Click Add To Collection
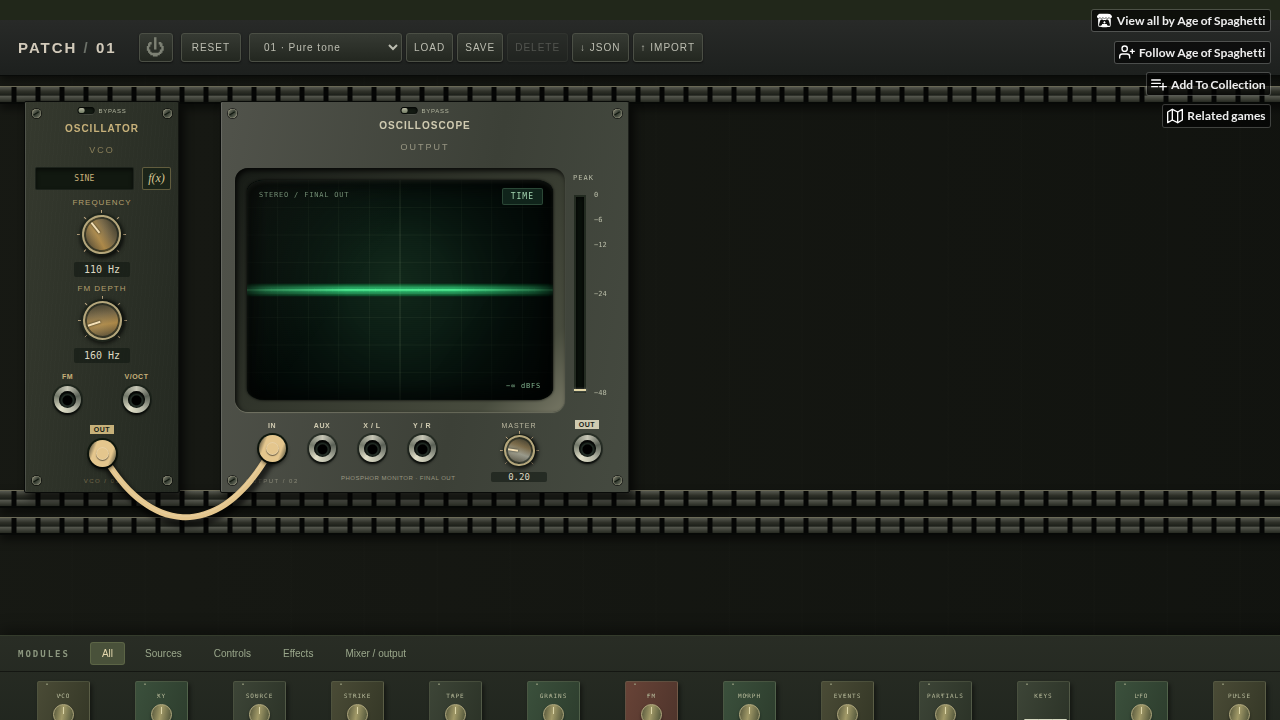The height and width of the screenshot is (720, 1280). [1208, 84]
